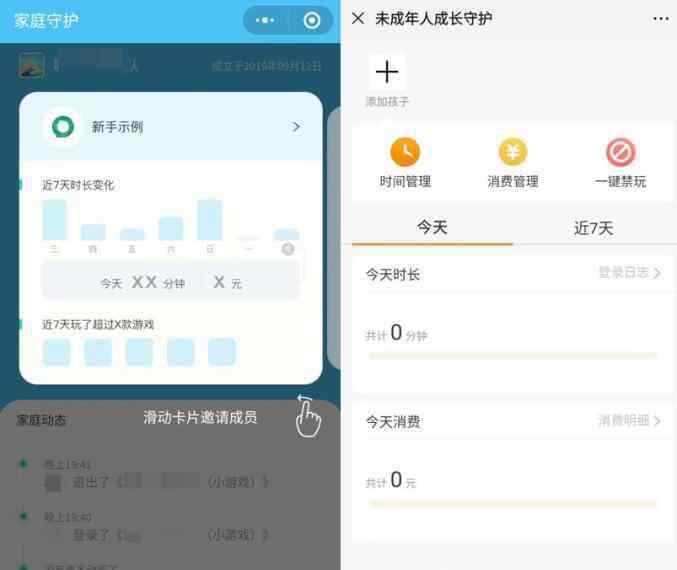Click the 今天时长 progress bar
Image resolution: width=677 pixels, height=570 pixels.
coord(513,356)
